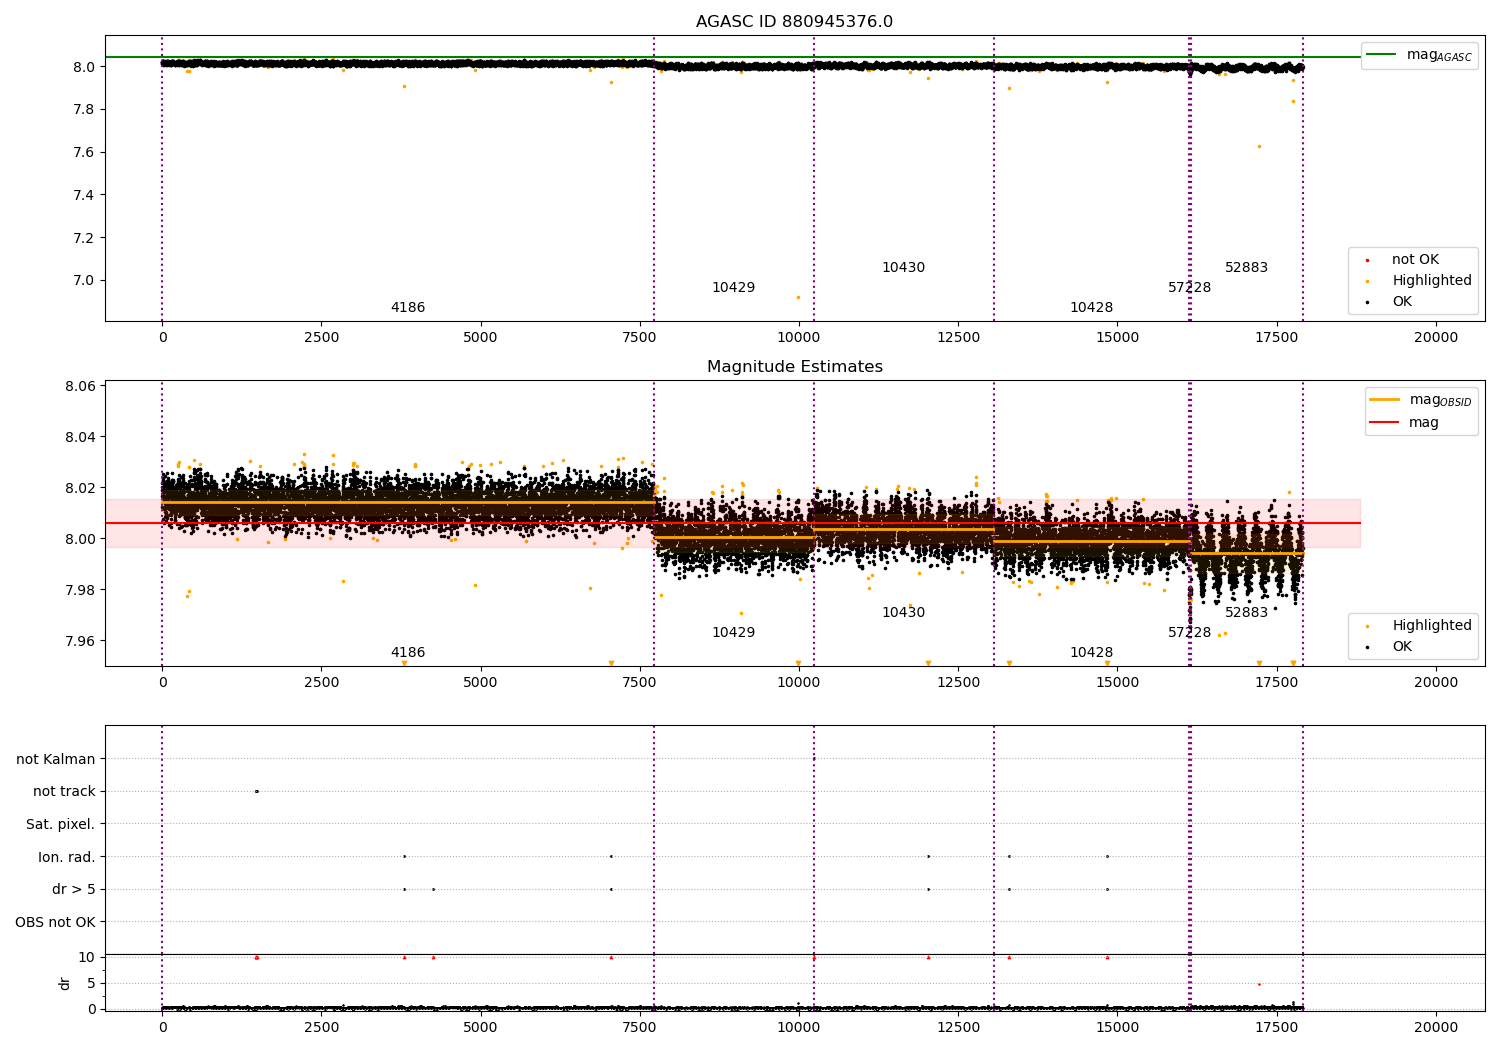Click x-axis tick '2500' under the top plot
This screenshot has width=1500, height=1050.
pyautogui.click(x=321, y=338)
